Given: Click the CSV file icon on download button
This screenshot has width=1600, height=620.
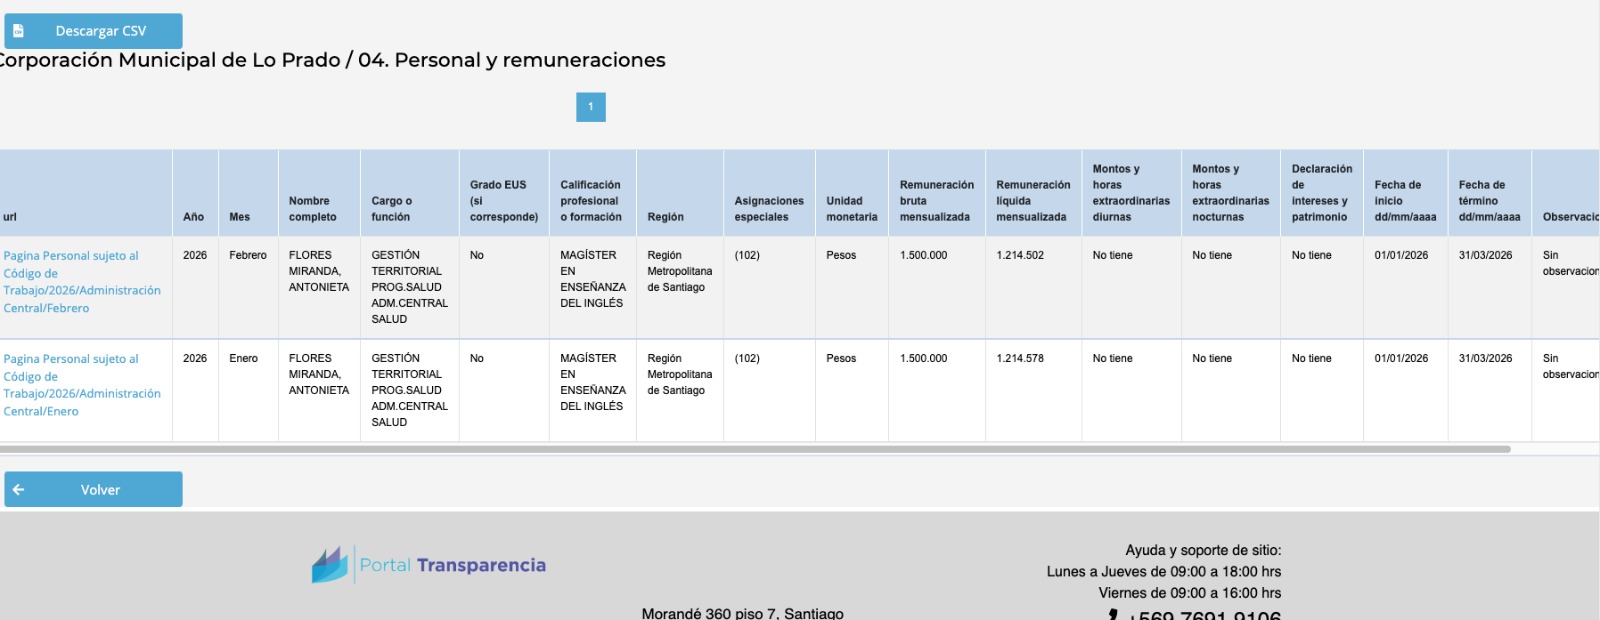Looking at the screenshot, I should (x=18, y=31).
